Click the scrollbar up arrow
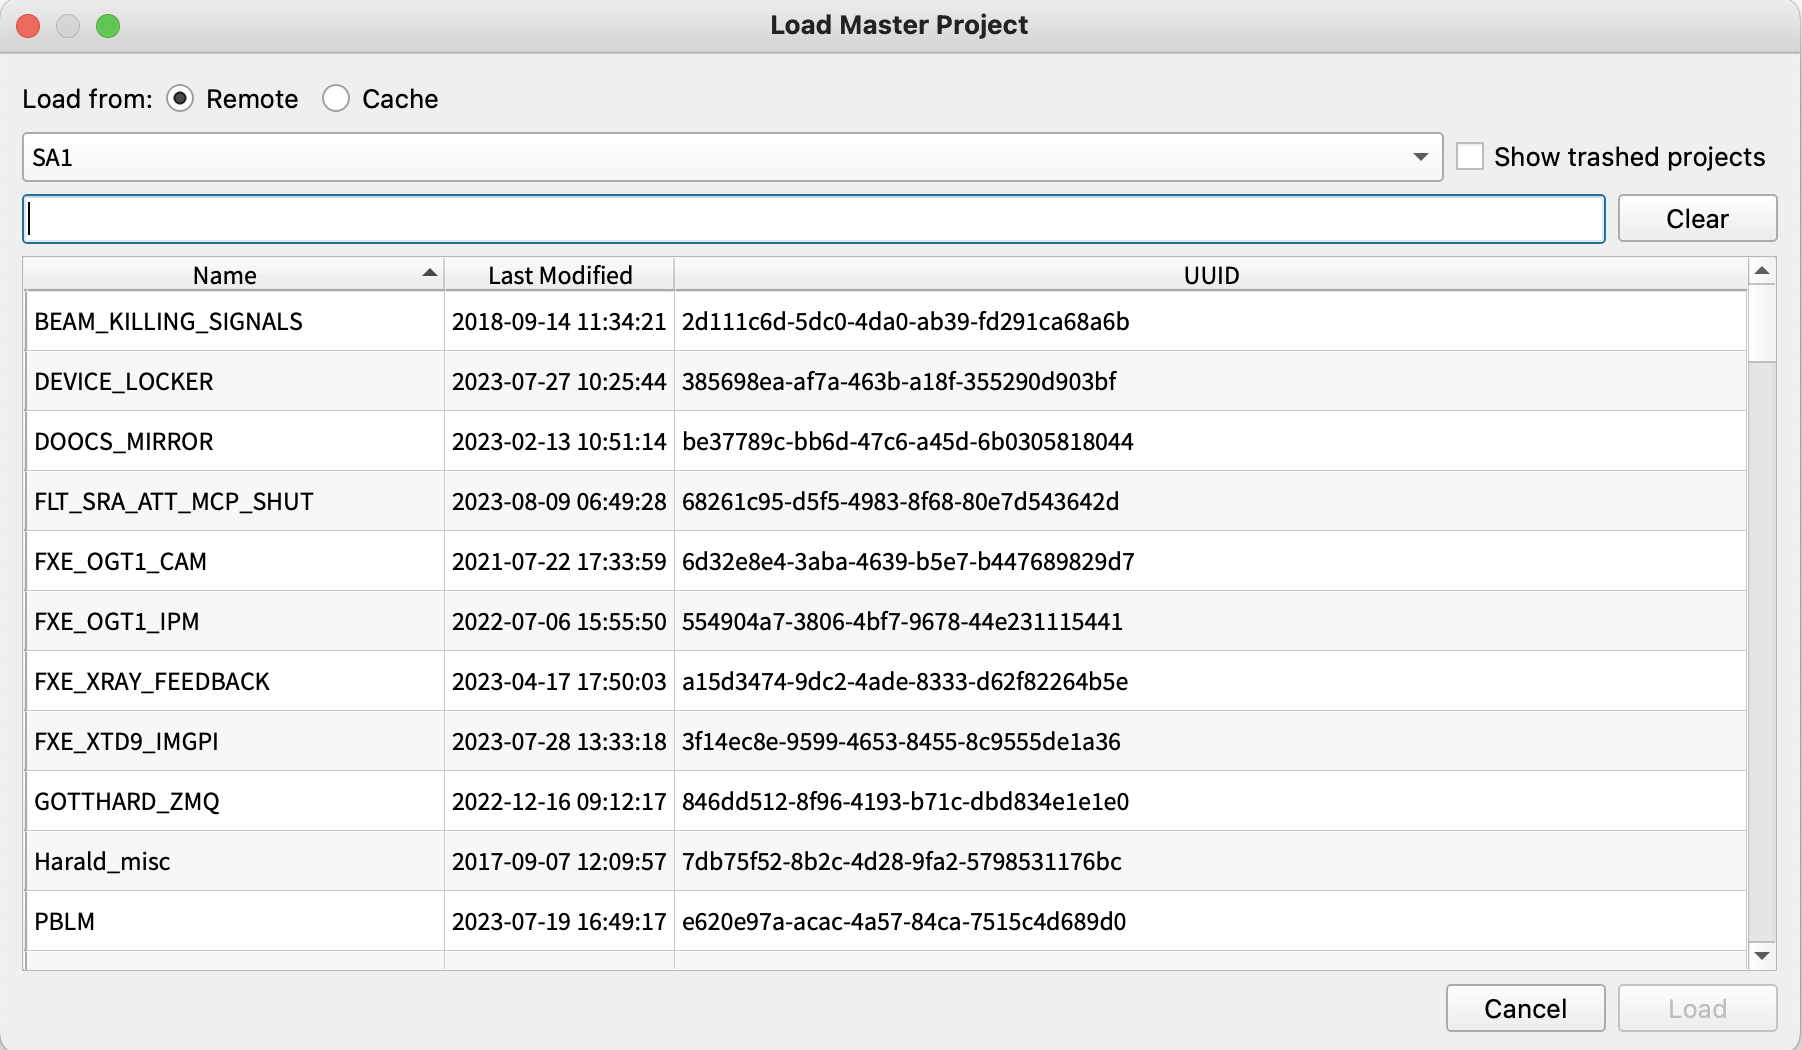This screenshot has width=1802, height=1050. pos(1762,271)
